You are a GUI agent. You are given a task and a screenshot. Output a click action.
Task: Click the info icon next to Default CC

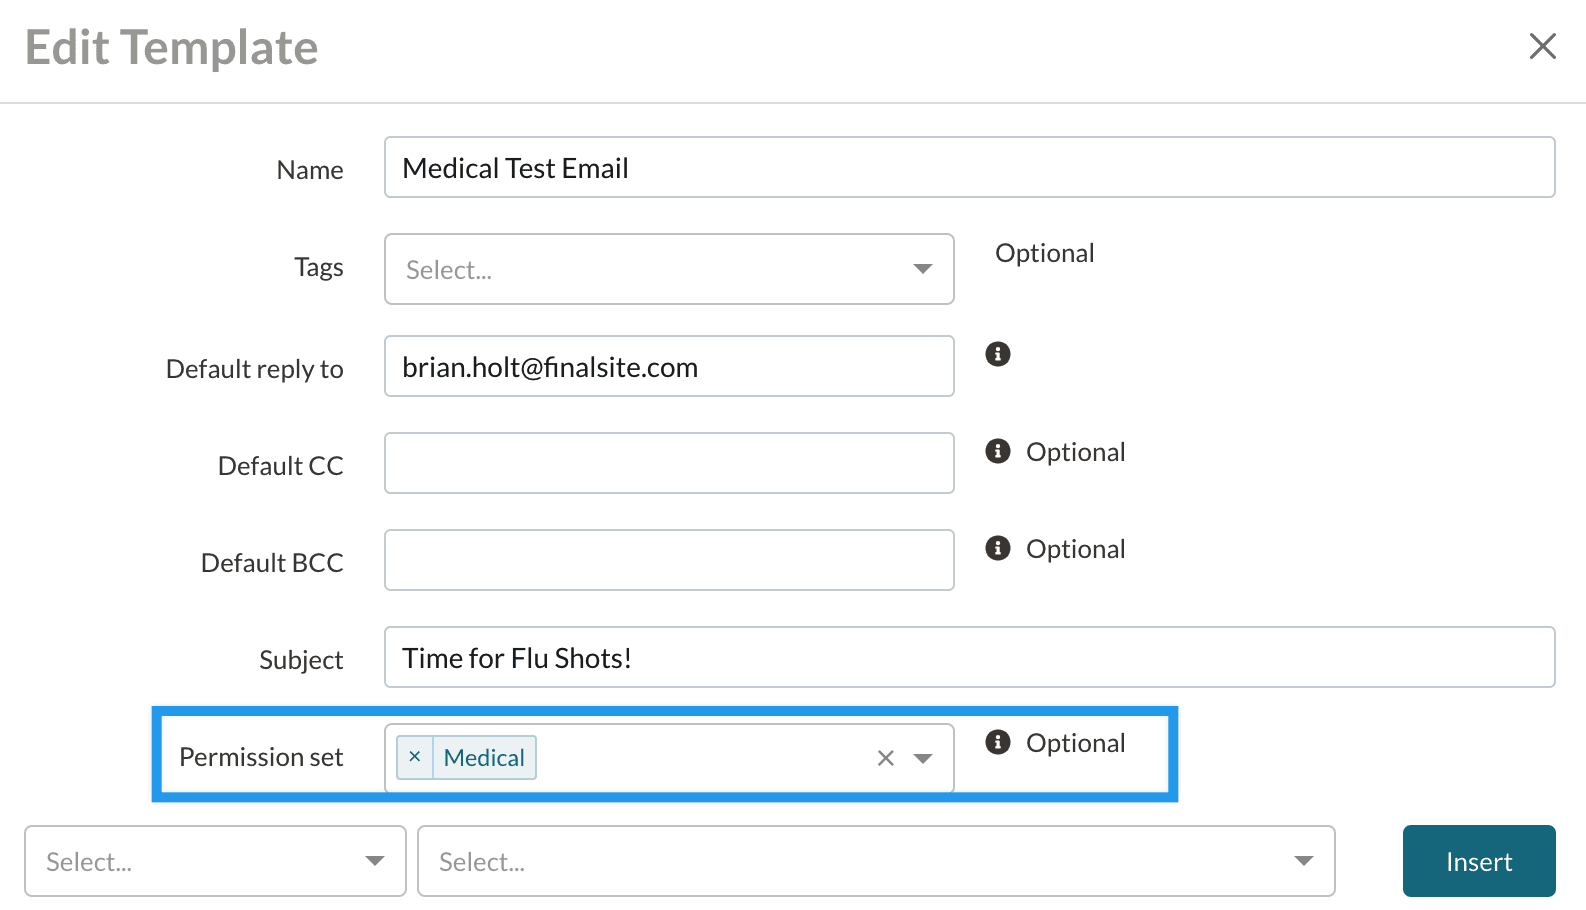[997, 451]
